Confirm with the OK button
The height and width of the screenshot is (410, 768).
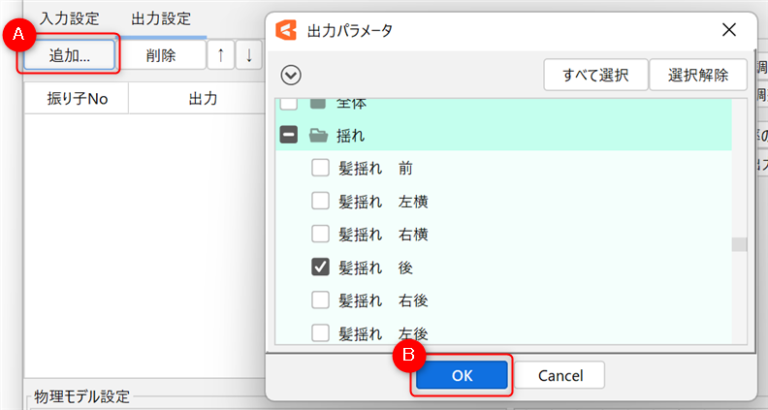461,375
